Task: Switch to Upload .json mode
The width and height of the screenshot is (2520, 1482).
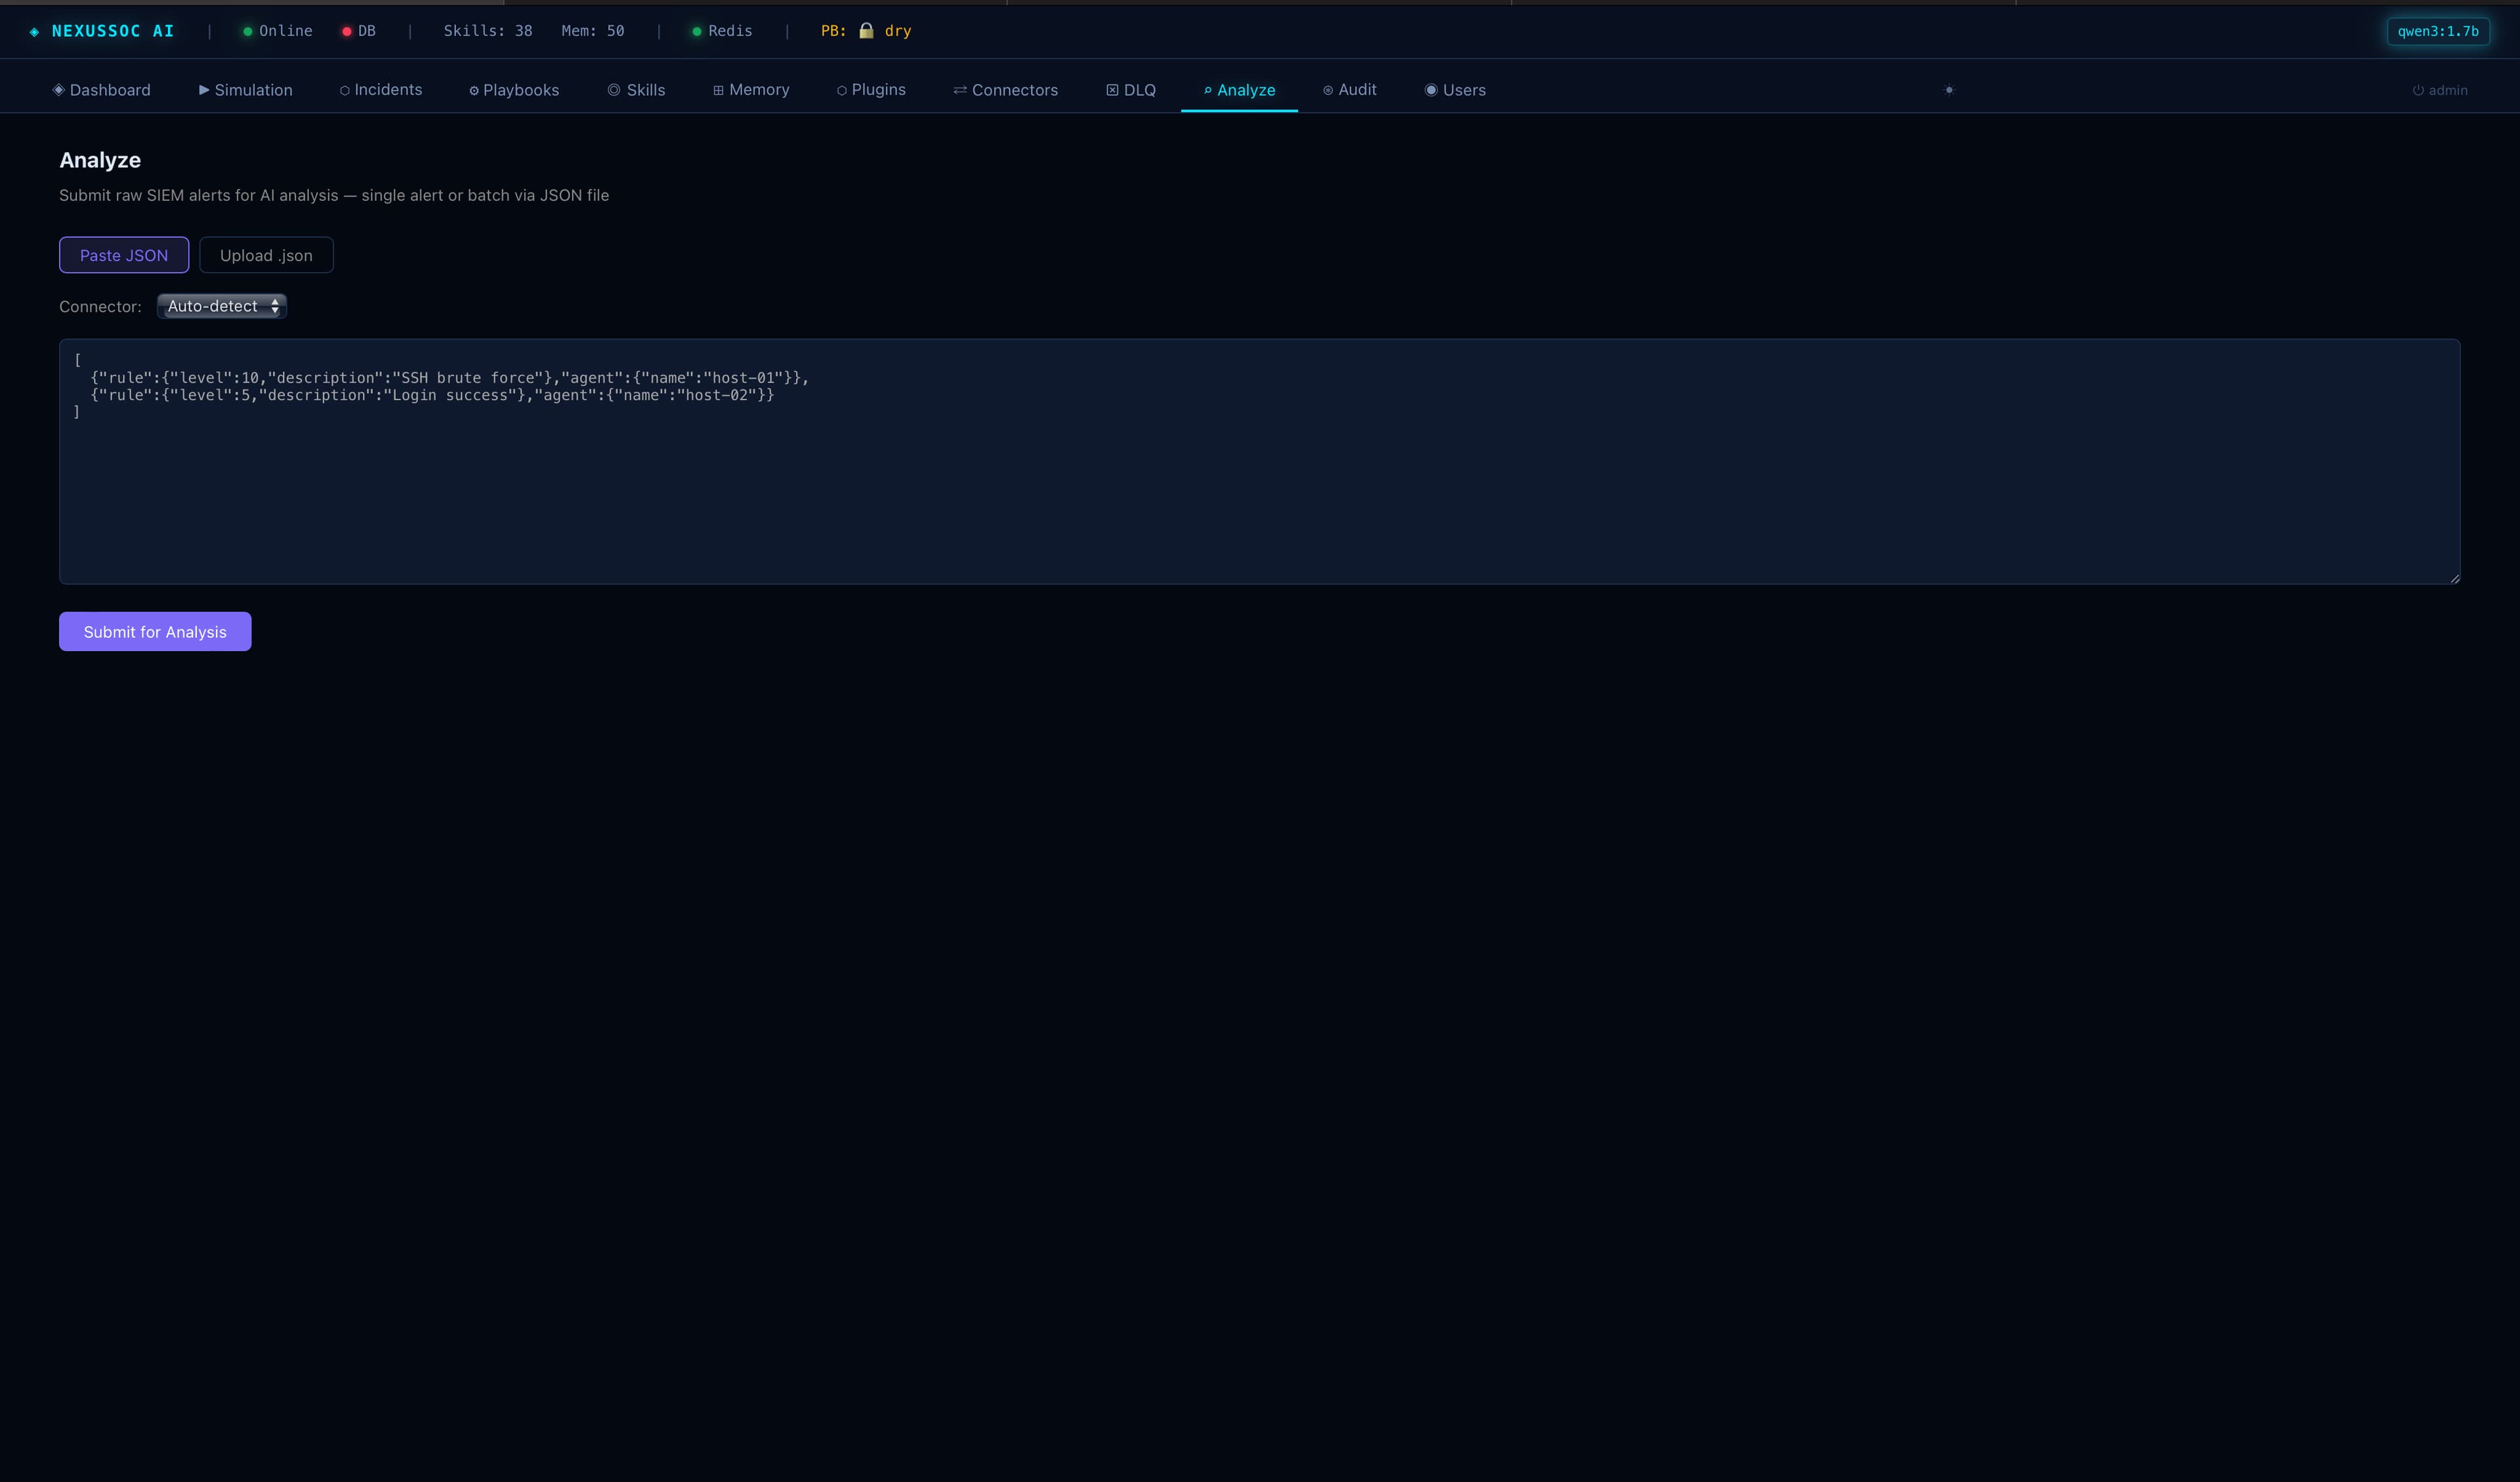Action: pyautogui.click(x=266, y=255)
